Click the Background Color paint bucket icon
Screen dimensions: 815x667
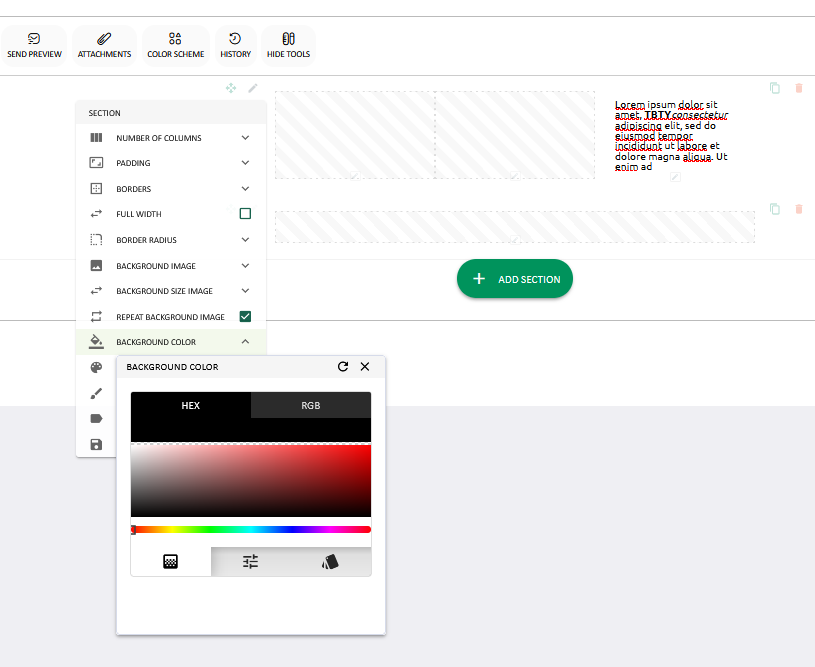coord(96,342)
